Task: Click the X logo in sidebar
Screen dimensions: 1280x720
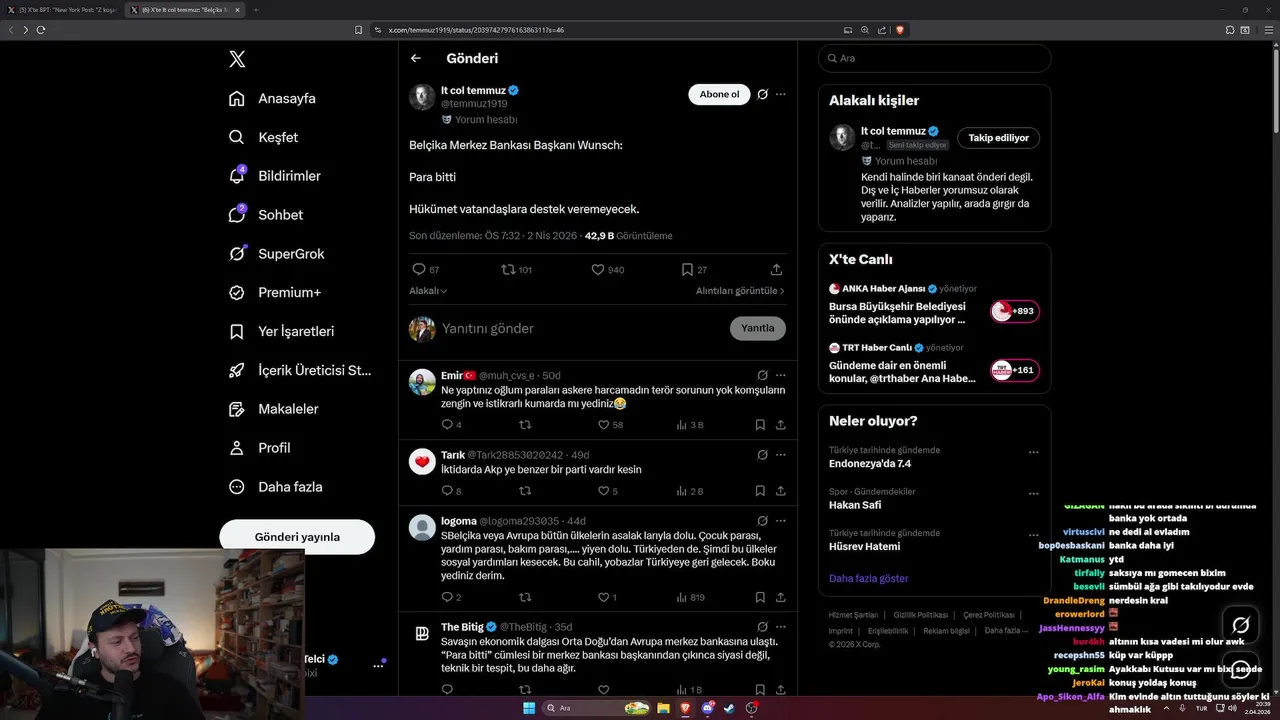Action: click(237, 59)
